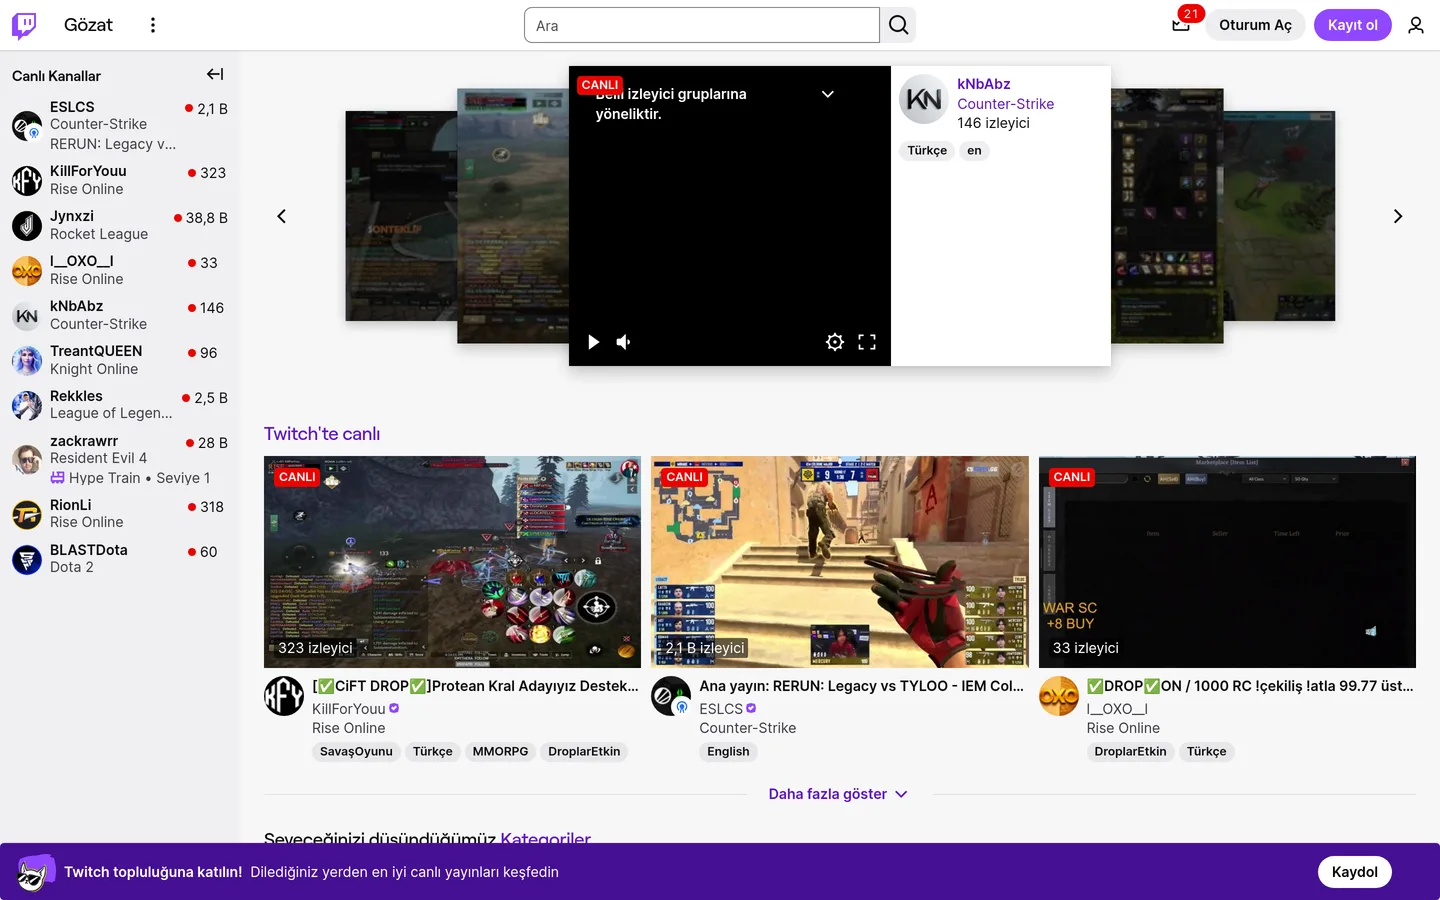The width and height of the screenshot is (1440, 900).
Task: Open TreantQUEEN Knight Online sidebar row
Action: tap(120, 360)
